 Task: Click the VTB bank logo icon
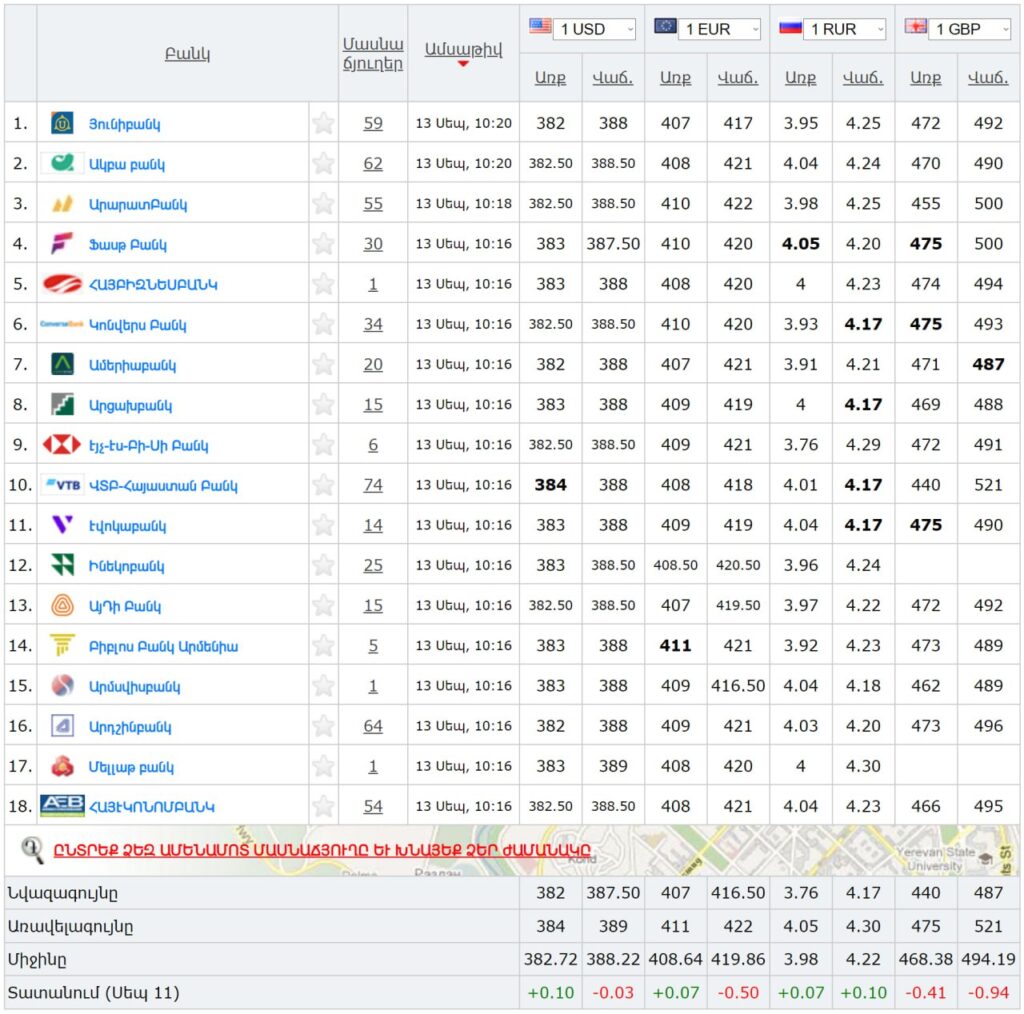coord(62,485)
